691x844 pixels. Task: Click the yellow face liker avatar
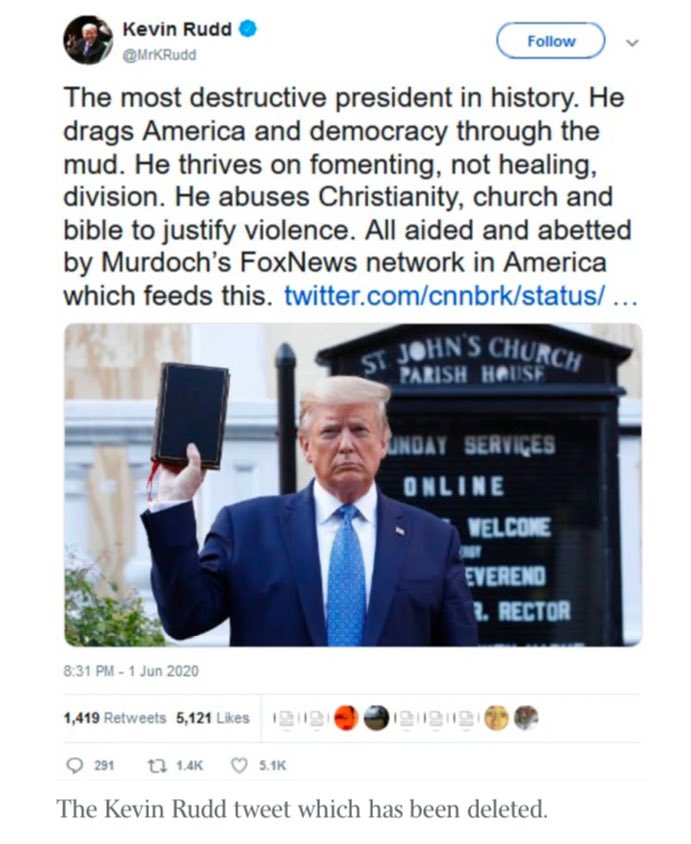tap(496, 718)
